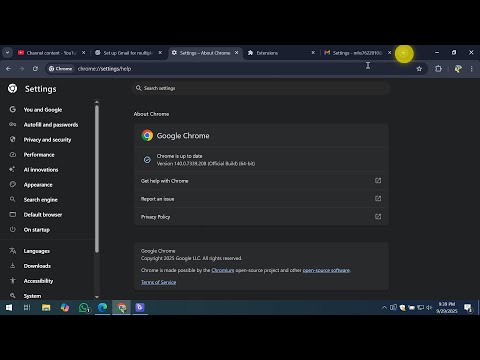480x360 pixels.
Task: Open Privacy and security settings
Action: tap(47, 140)
